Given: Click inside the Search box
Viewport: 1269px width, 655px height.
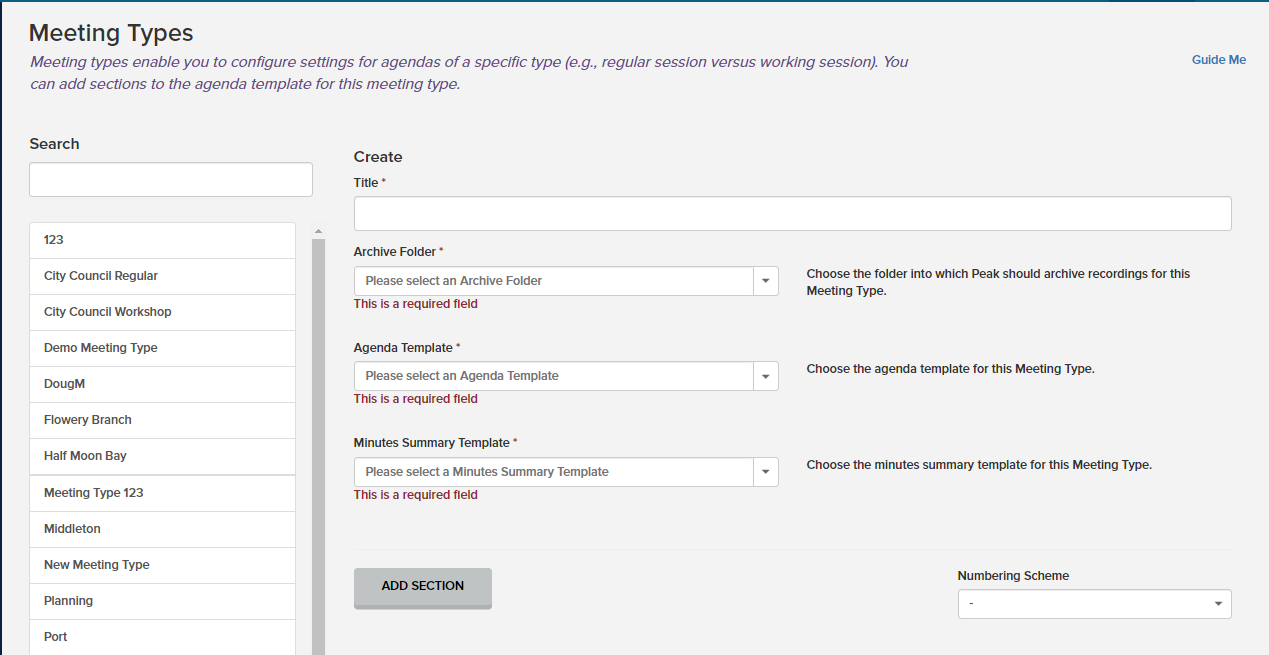Looking at the screenshot, I should (x=170, y=179).
